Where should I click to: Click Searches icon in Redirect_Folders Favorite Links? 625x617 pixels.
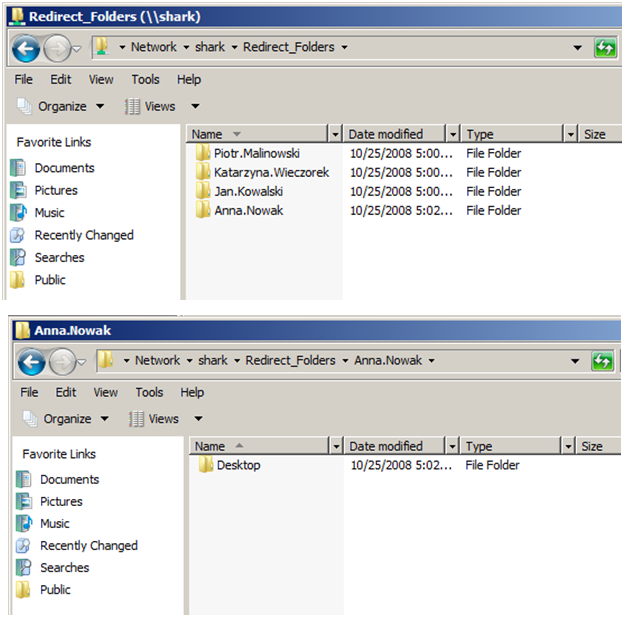[x=18, y=257]
